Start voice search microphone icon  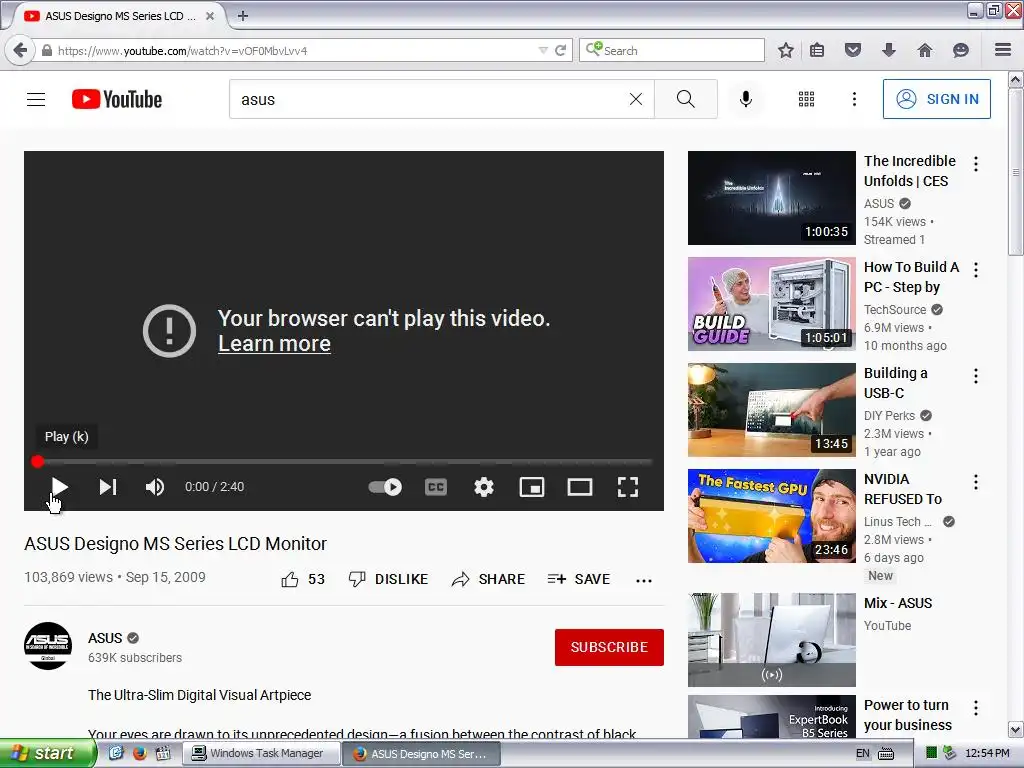[x=746, y=99]
